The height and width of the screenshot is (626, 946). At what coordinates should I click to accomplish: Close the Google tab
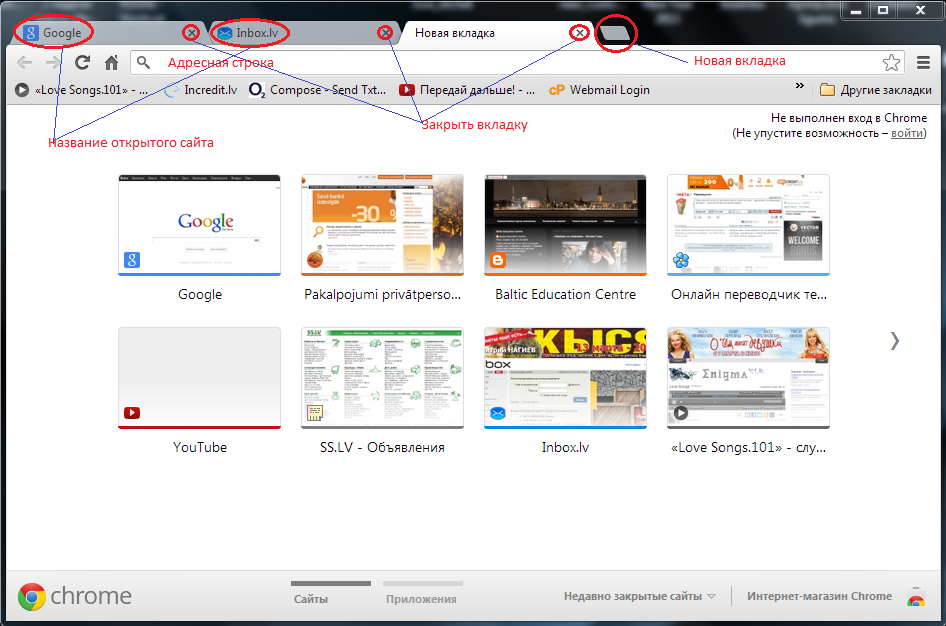pyautogui.click(x=191, y=33)
